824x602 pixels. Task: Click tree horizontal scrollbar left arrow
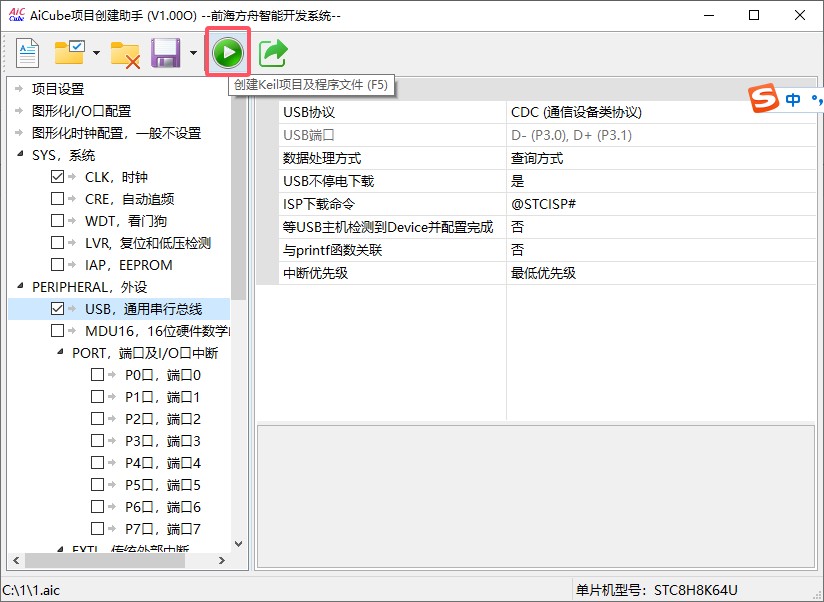click(x=16, y=561)
